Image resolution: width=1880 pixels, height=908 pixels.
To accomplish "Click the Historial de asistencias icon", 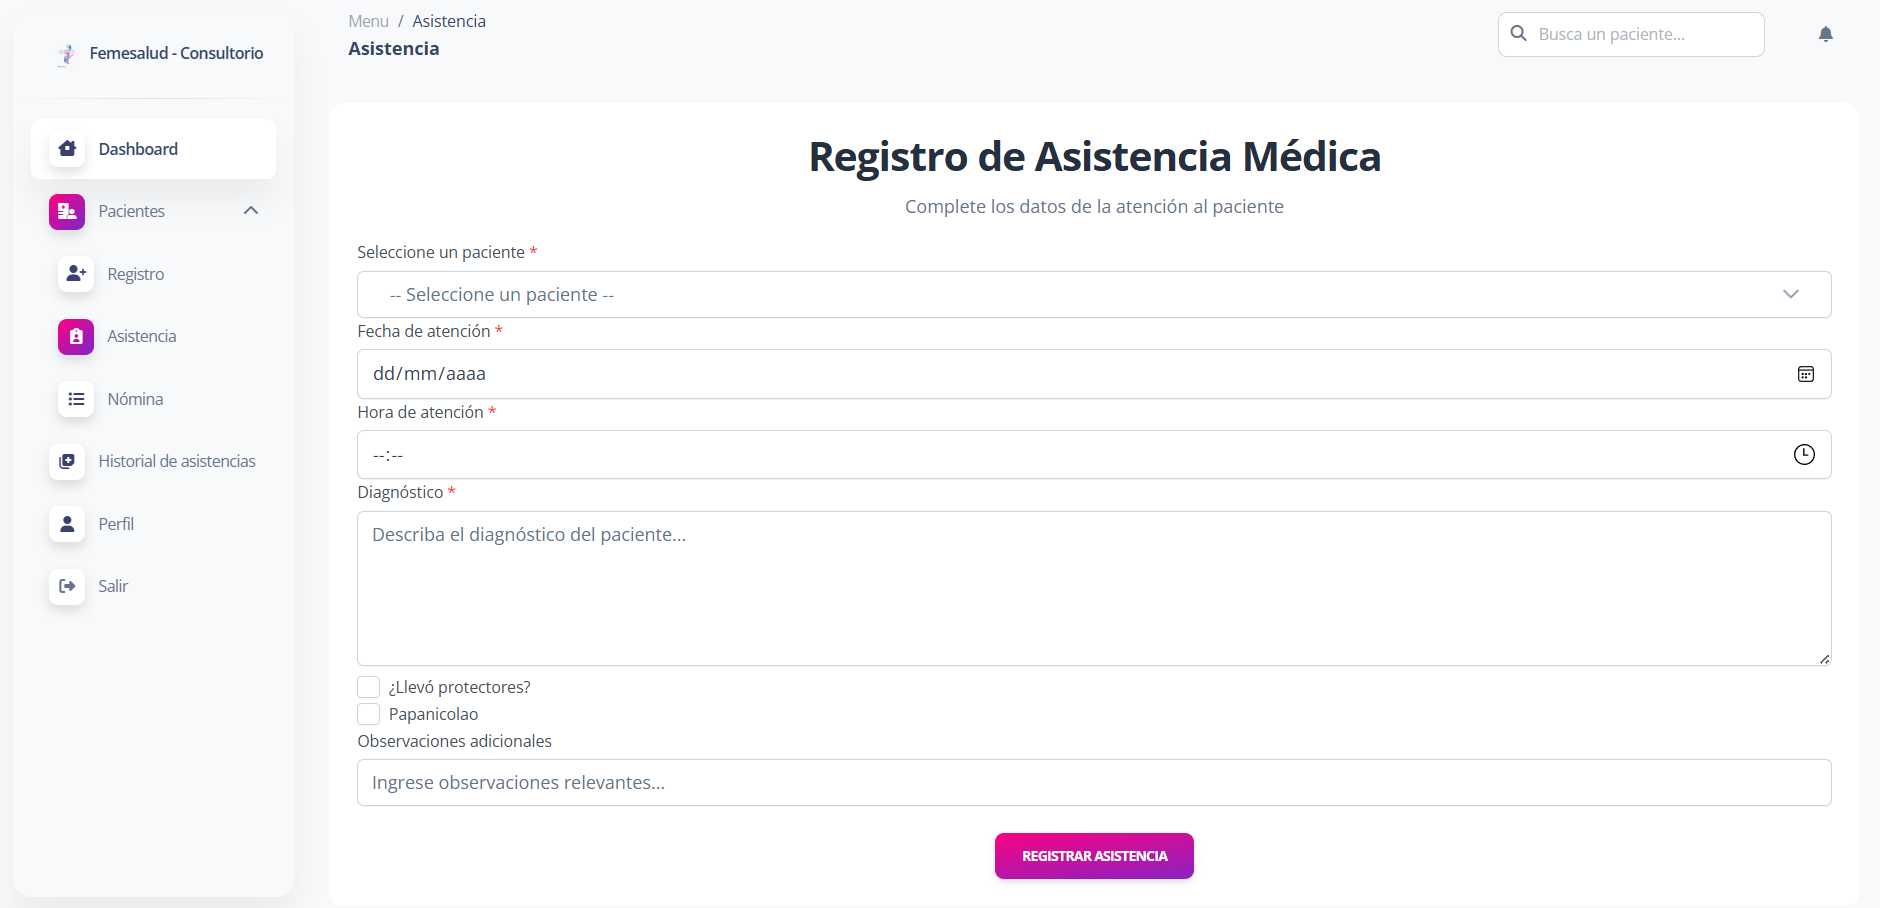I will tap(67, 461).
